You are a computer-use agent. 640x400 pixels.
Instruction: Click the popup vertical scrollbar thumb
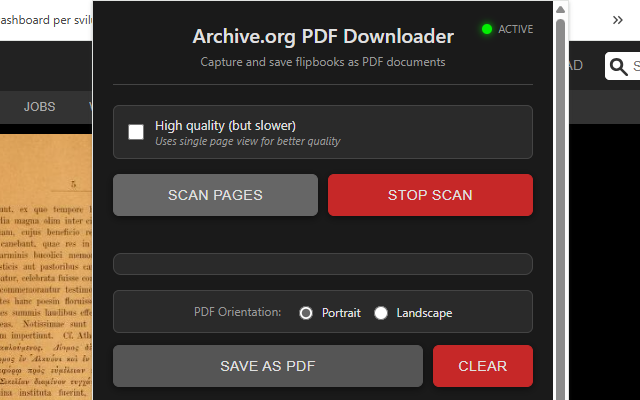pos(560,208)
